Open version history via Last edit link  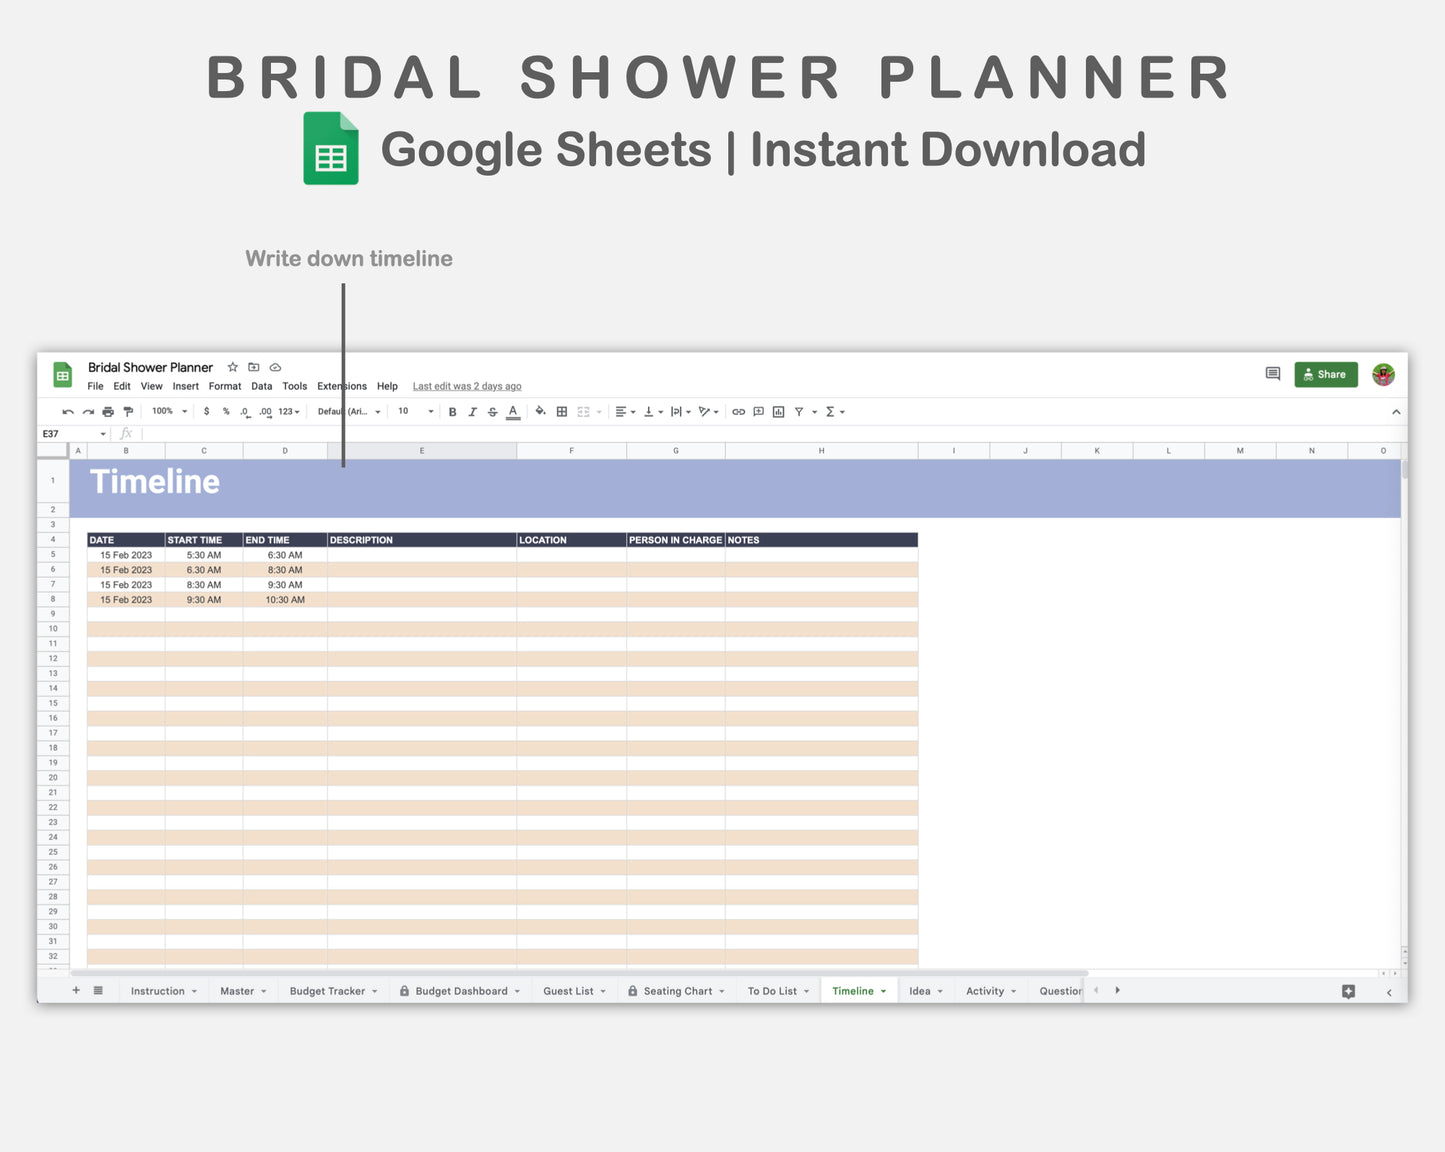click(466, 386)
